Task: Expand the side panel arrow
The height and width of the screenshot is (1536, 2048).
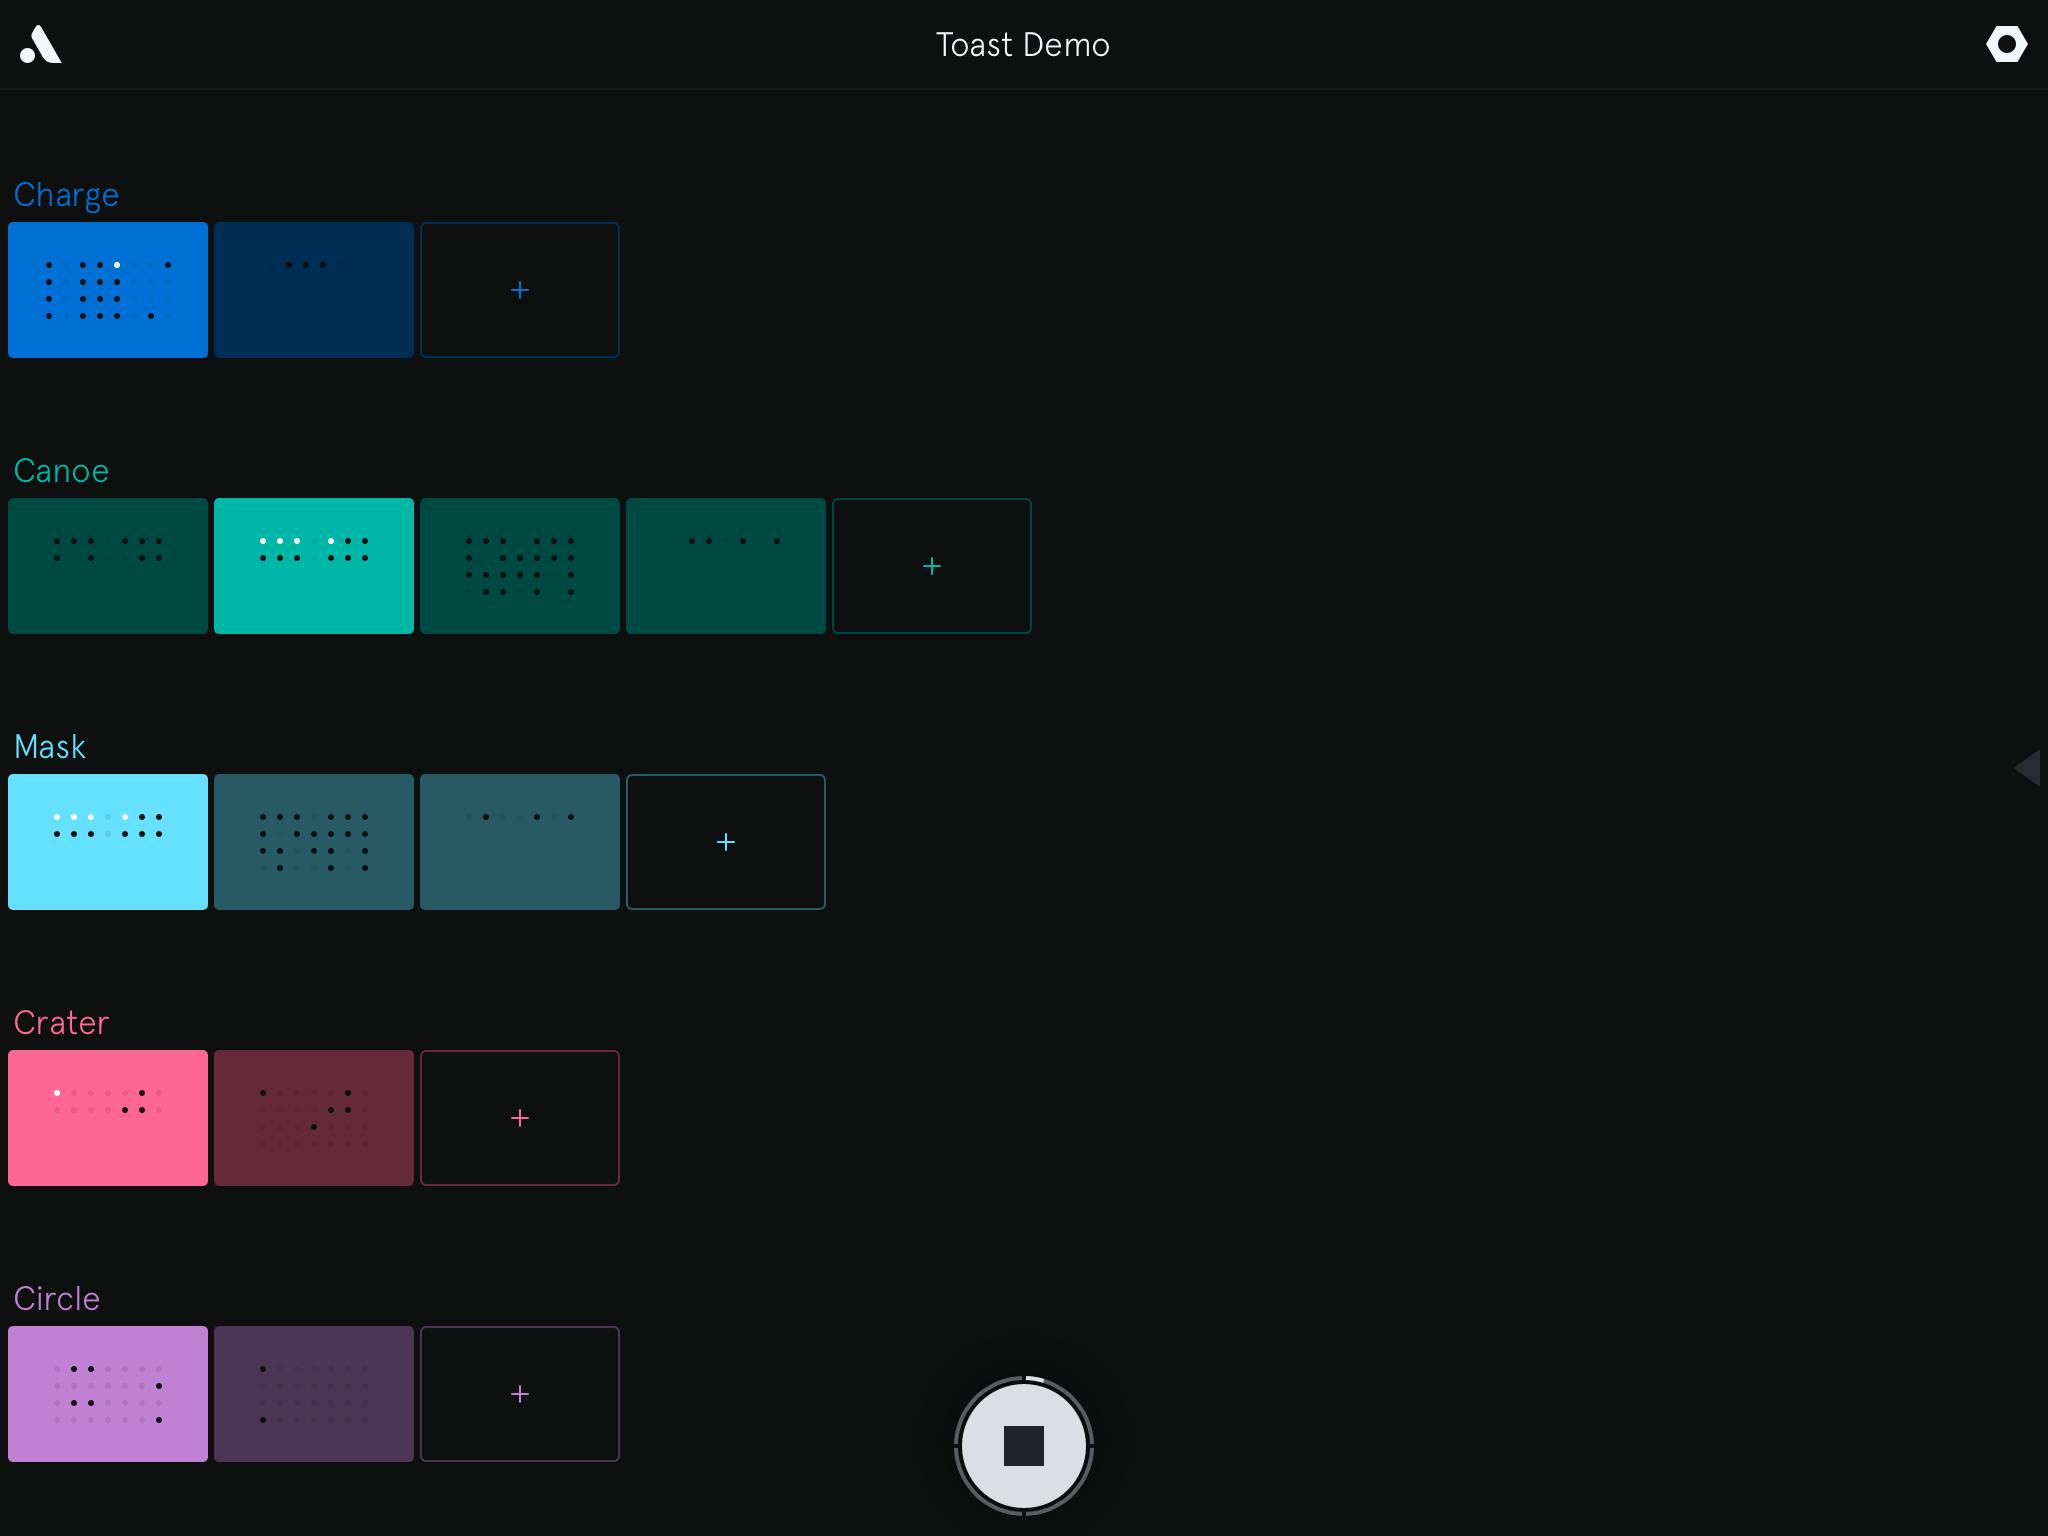Action: click(2028, 768)
